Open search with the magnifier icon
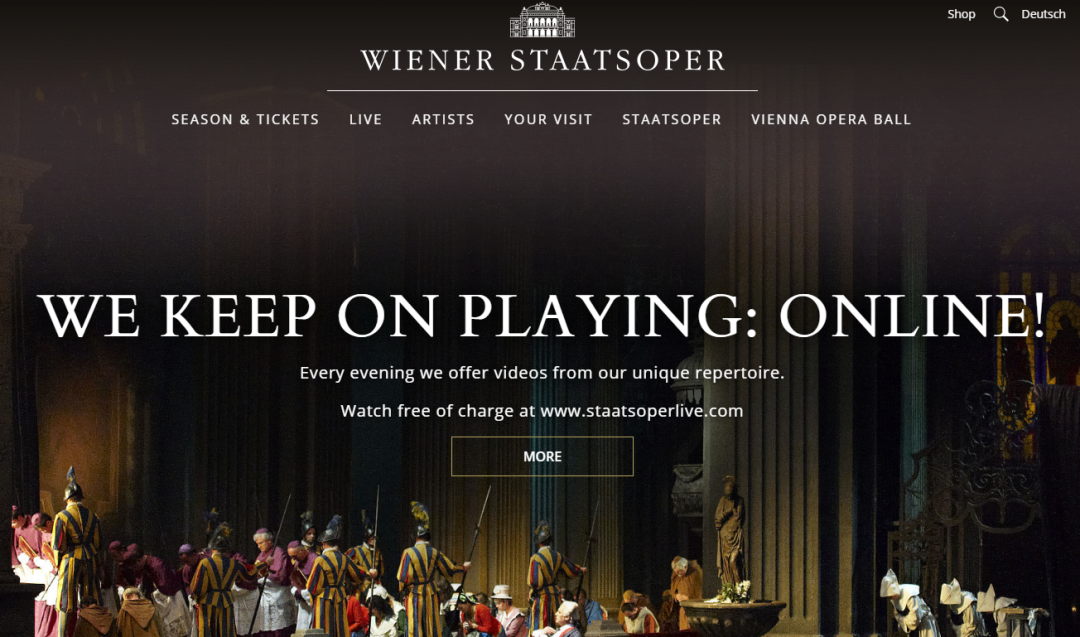 tap(1001, 14)
